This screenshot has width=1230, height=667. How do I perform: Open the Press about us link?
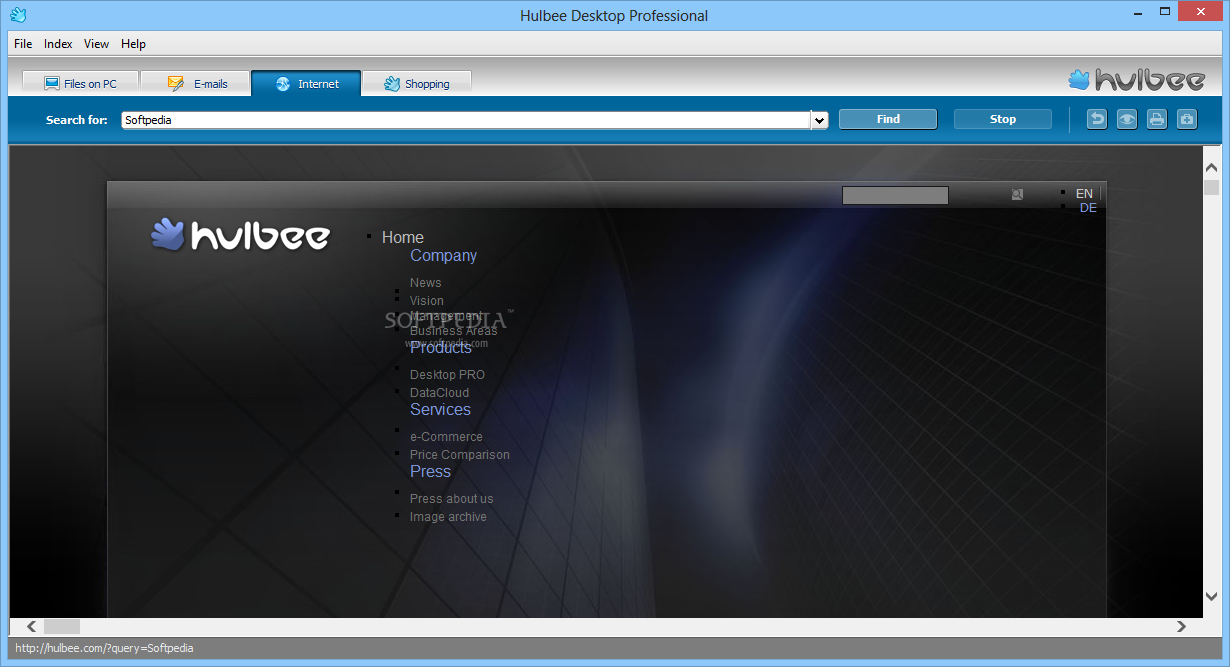452,499
